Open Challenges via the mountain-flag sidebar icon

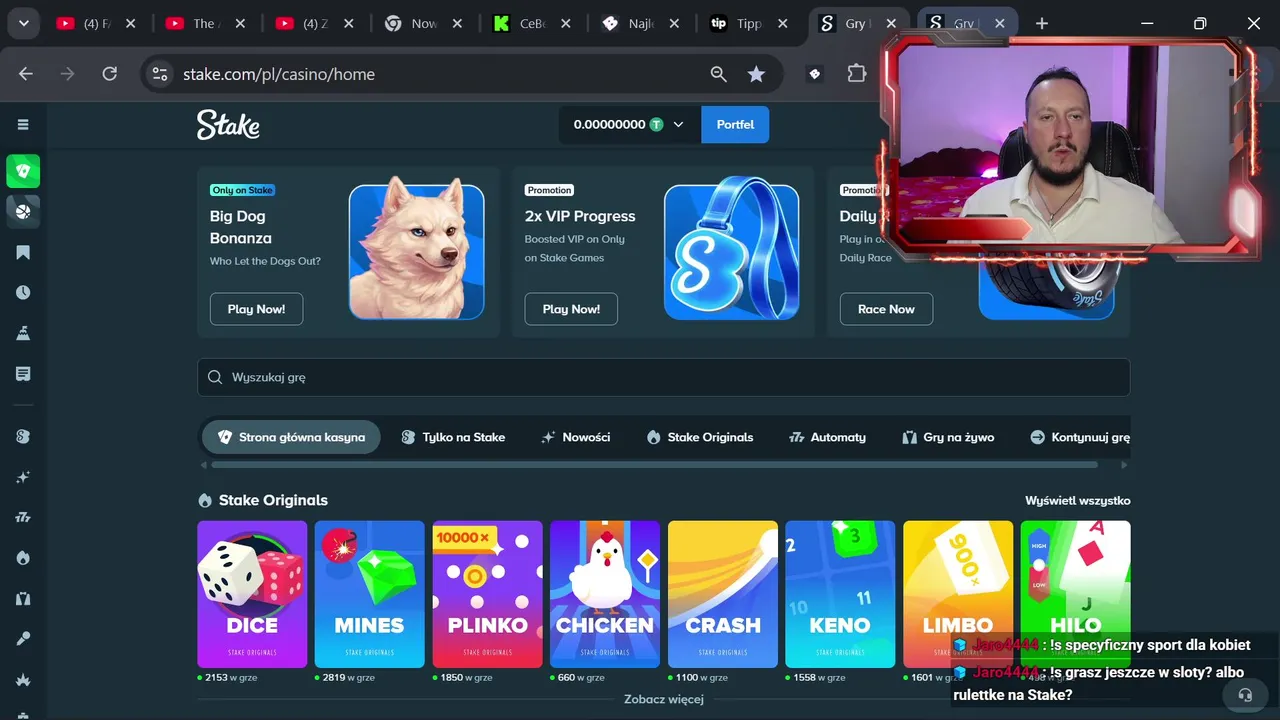pos(23,333)
